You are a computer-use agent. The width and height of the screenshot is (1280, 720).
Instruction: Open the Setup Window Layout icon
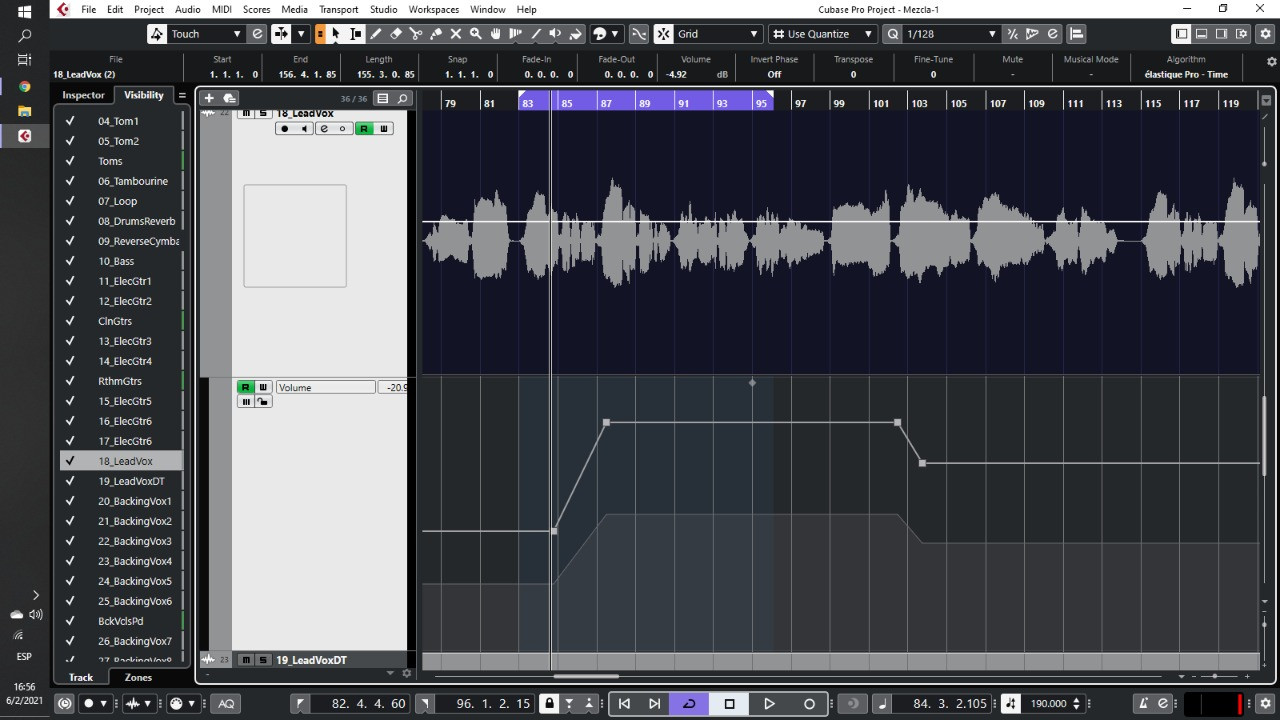pos(1241,34)
